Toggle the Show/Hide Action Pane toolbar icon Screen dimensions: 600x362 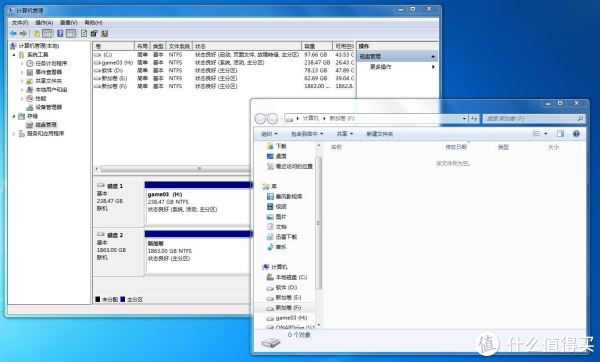[x=71, y=34]
